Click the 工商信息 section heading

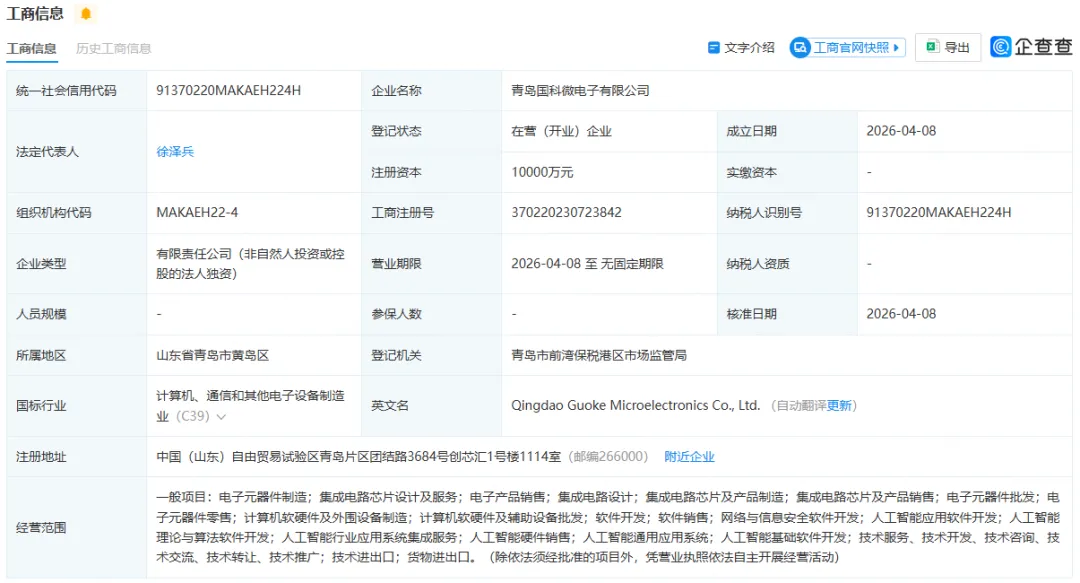click(35, 13)
